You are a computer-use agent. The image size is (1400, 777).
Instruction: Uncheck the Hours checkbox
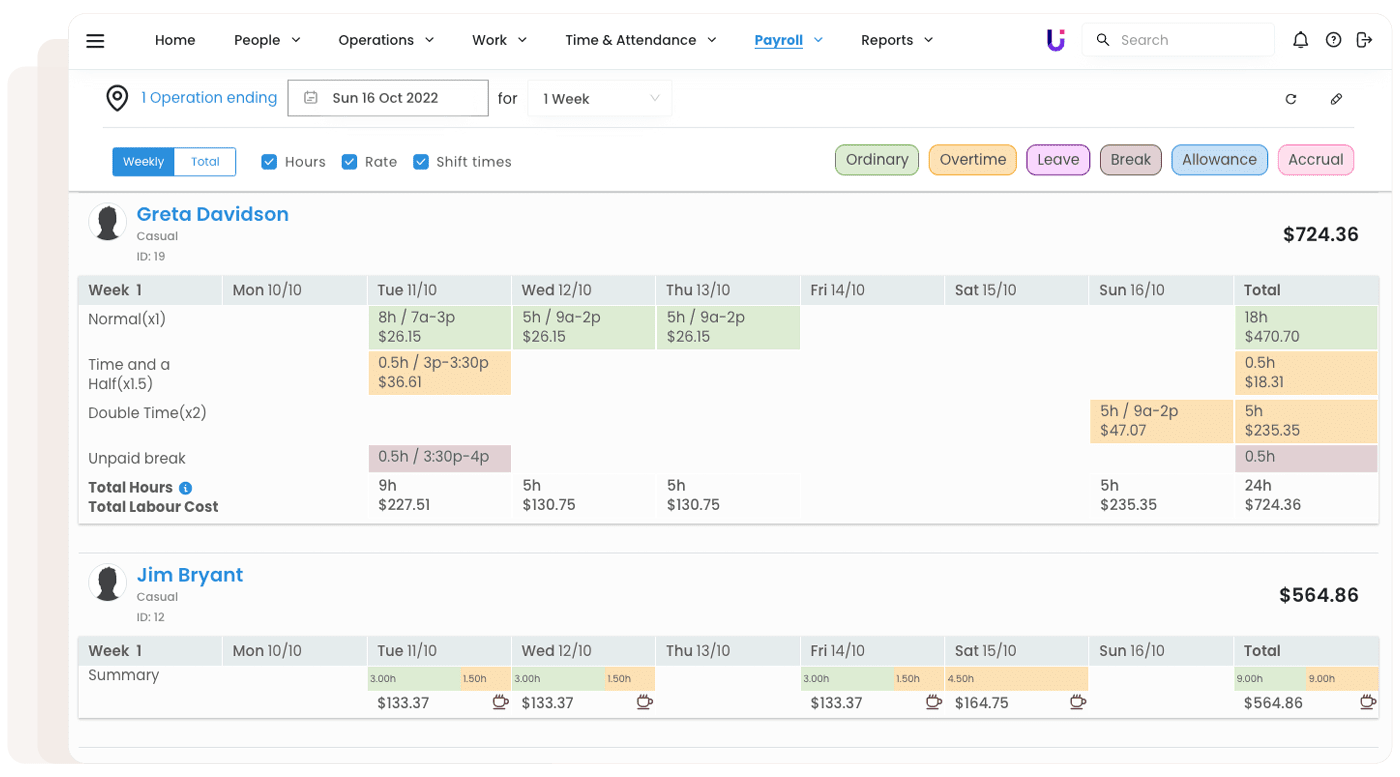tap(269, 161)
